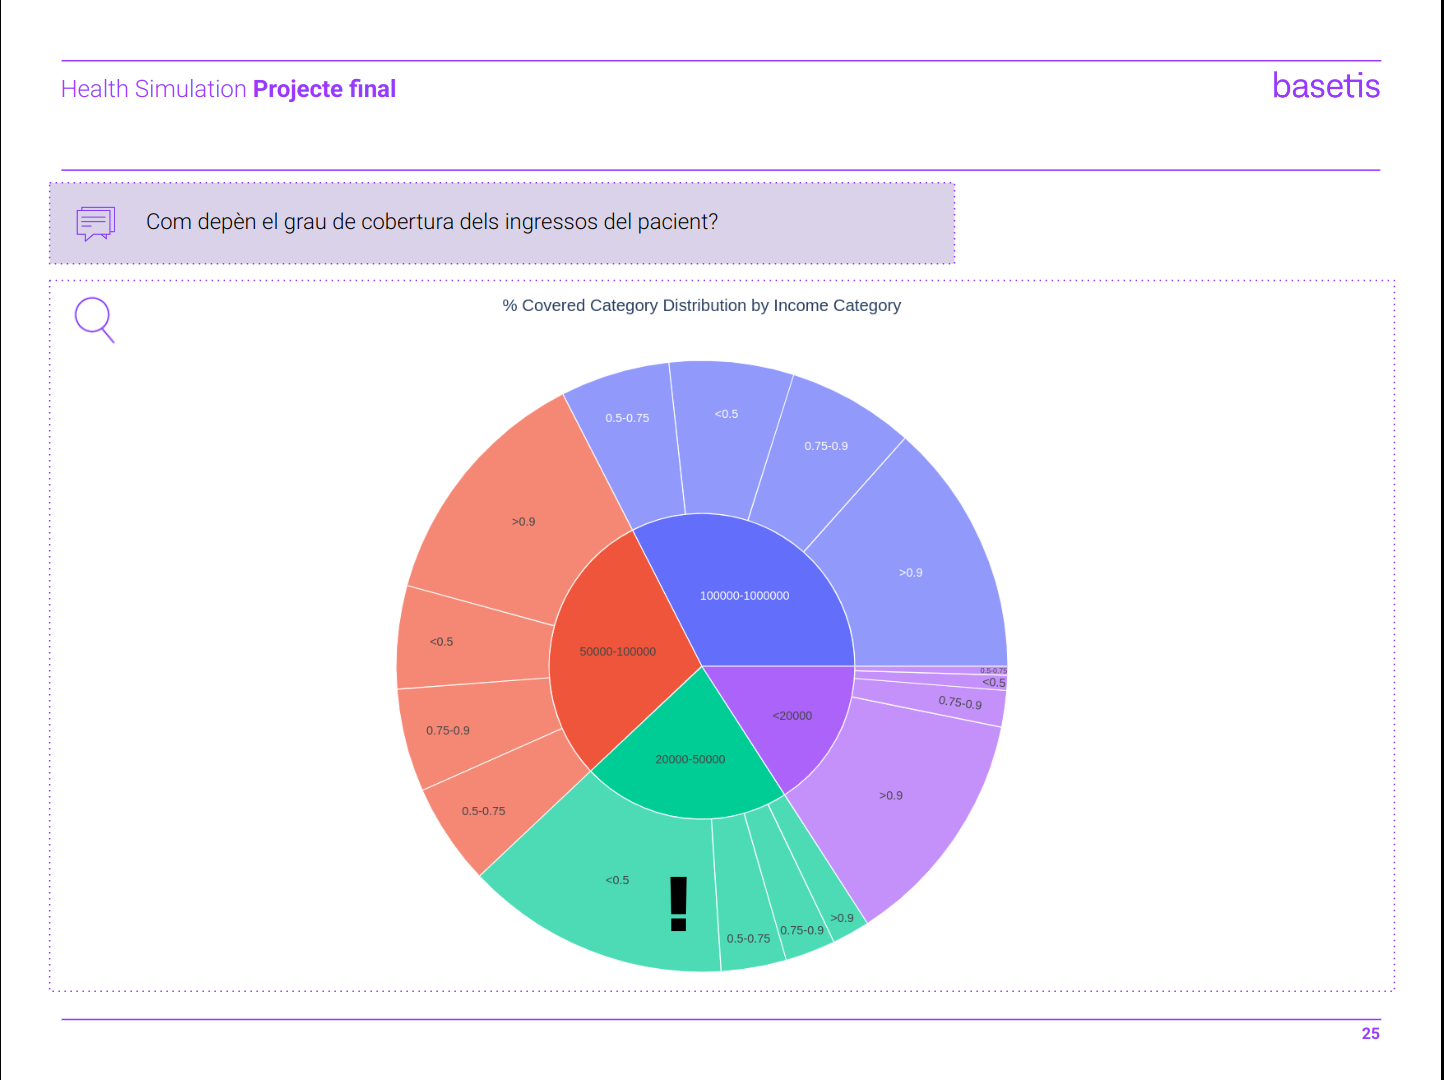This screenshot has height=1080, width=1444.
Task: Click the magnifying glass icon
Action: click(94, 319)
